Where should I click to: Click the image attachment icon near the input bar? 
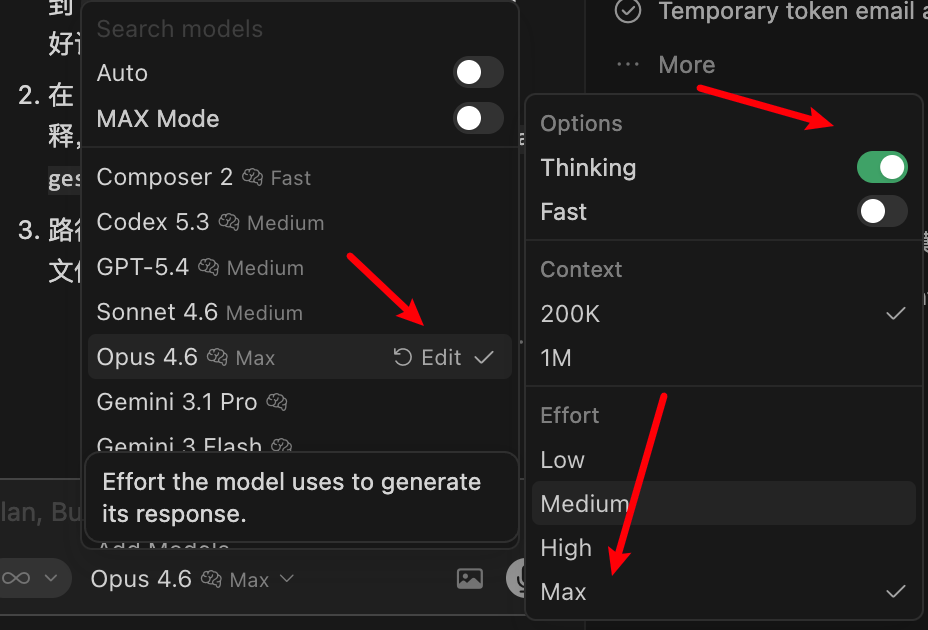(469, 578)
